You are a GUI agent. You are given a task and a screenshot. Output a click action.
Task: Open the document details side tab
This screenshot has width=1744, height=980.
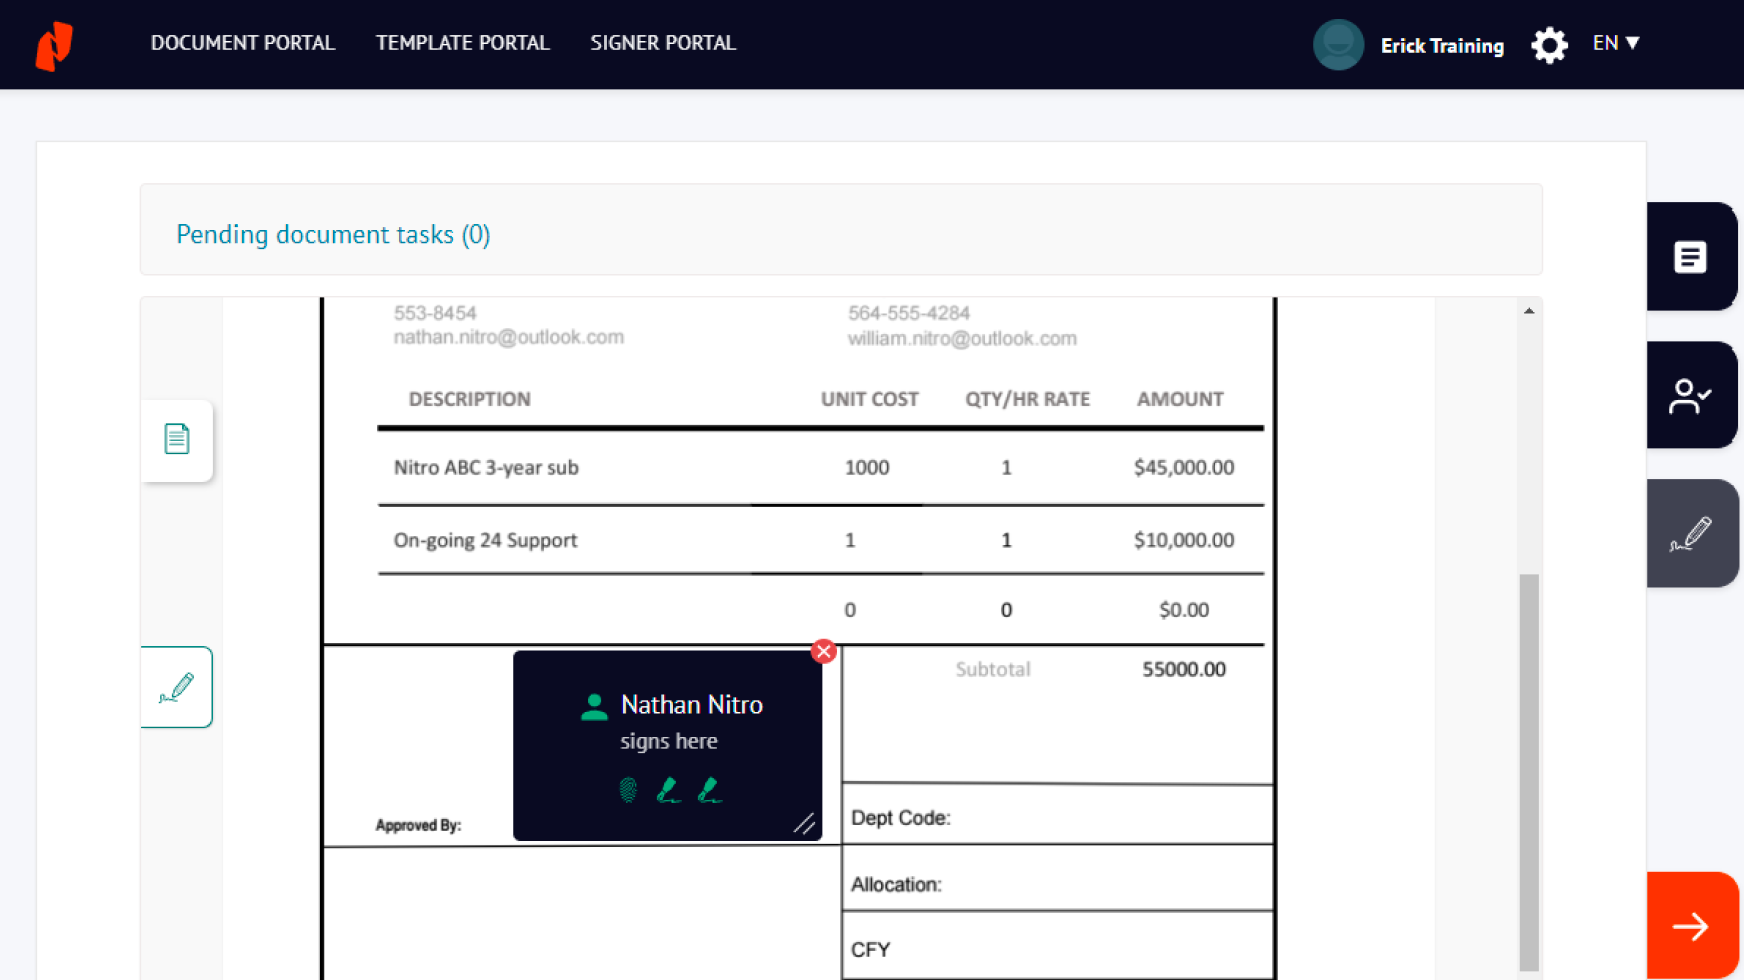pyautogui.click(x=1691, y=257)
